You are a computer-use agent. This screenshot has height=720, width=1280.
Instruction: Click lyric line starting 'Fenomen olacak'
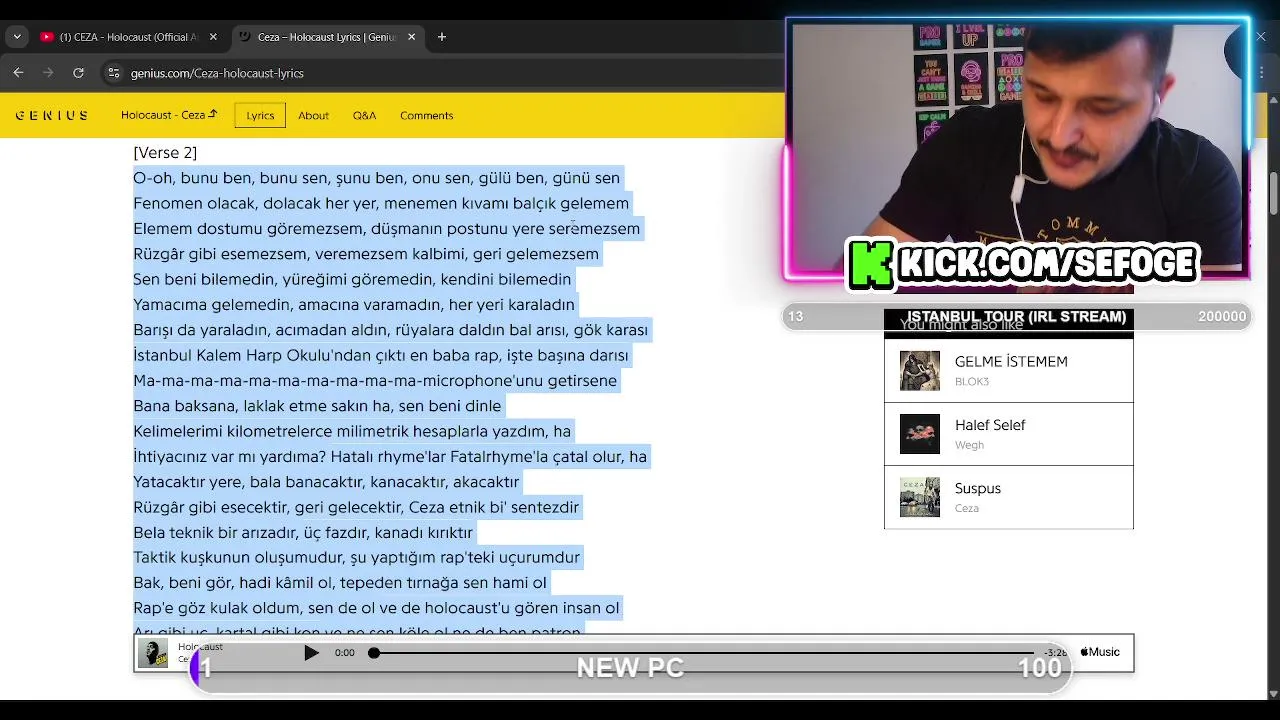[381, 203]
